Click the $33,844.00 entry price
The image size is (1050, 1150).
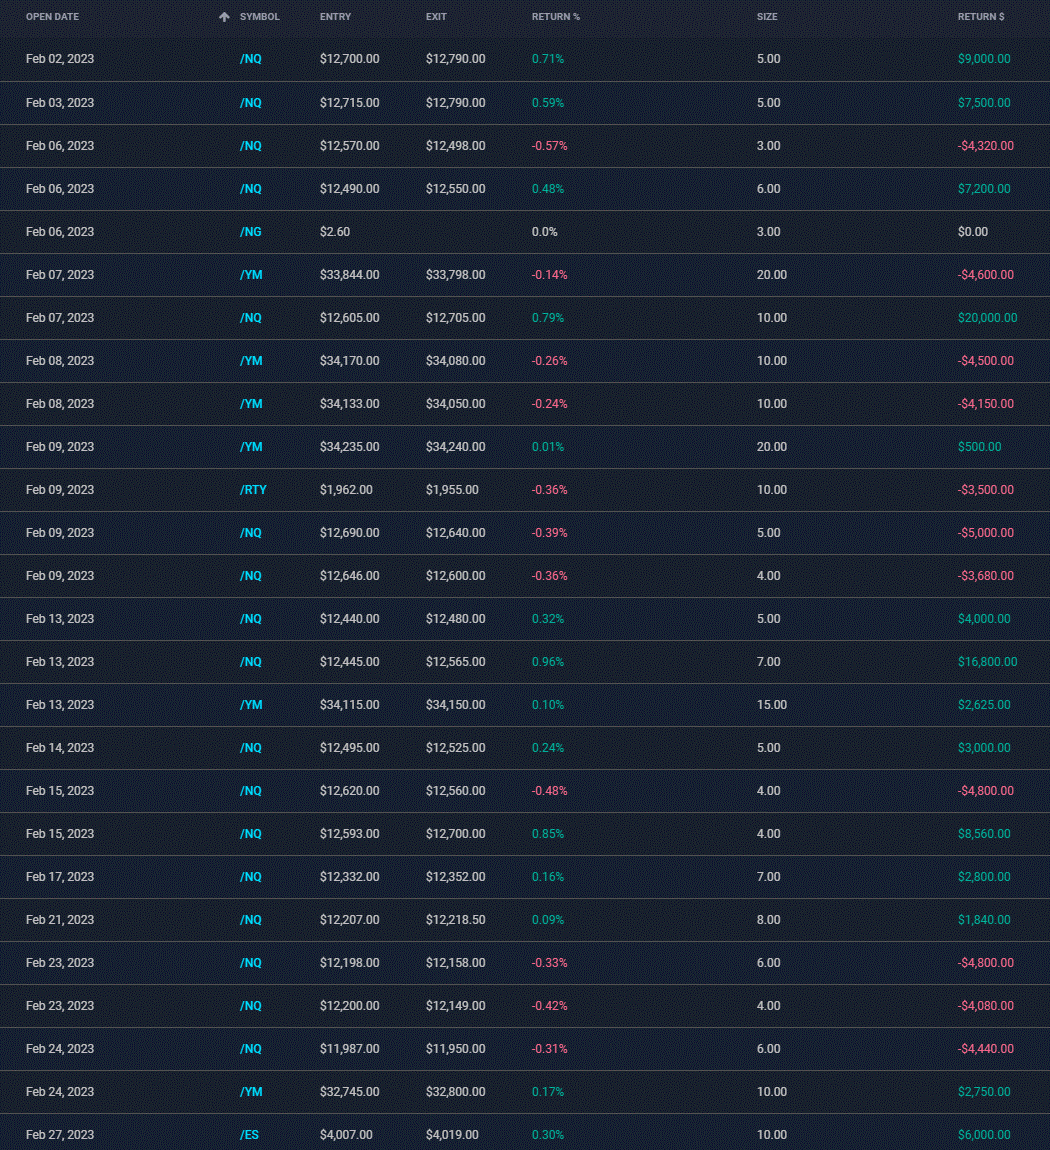[x=349, y=275]
